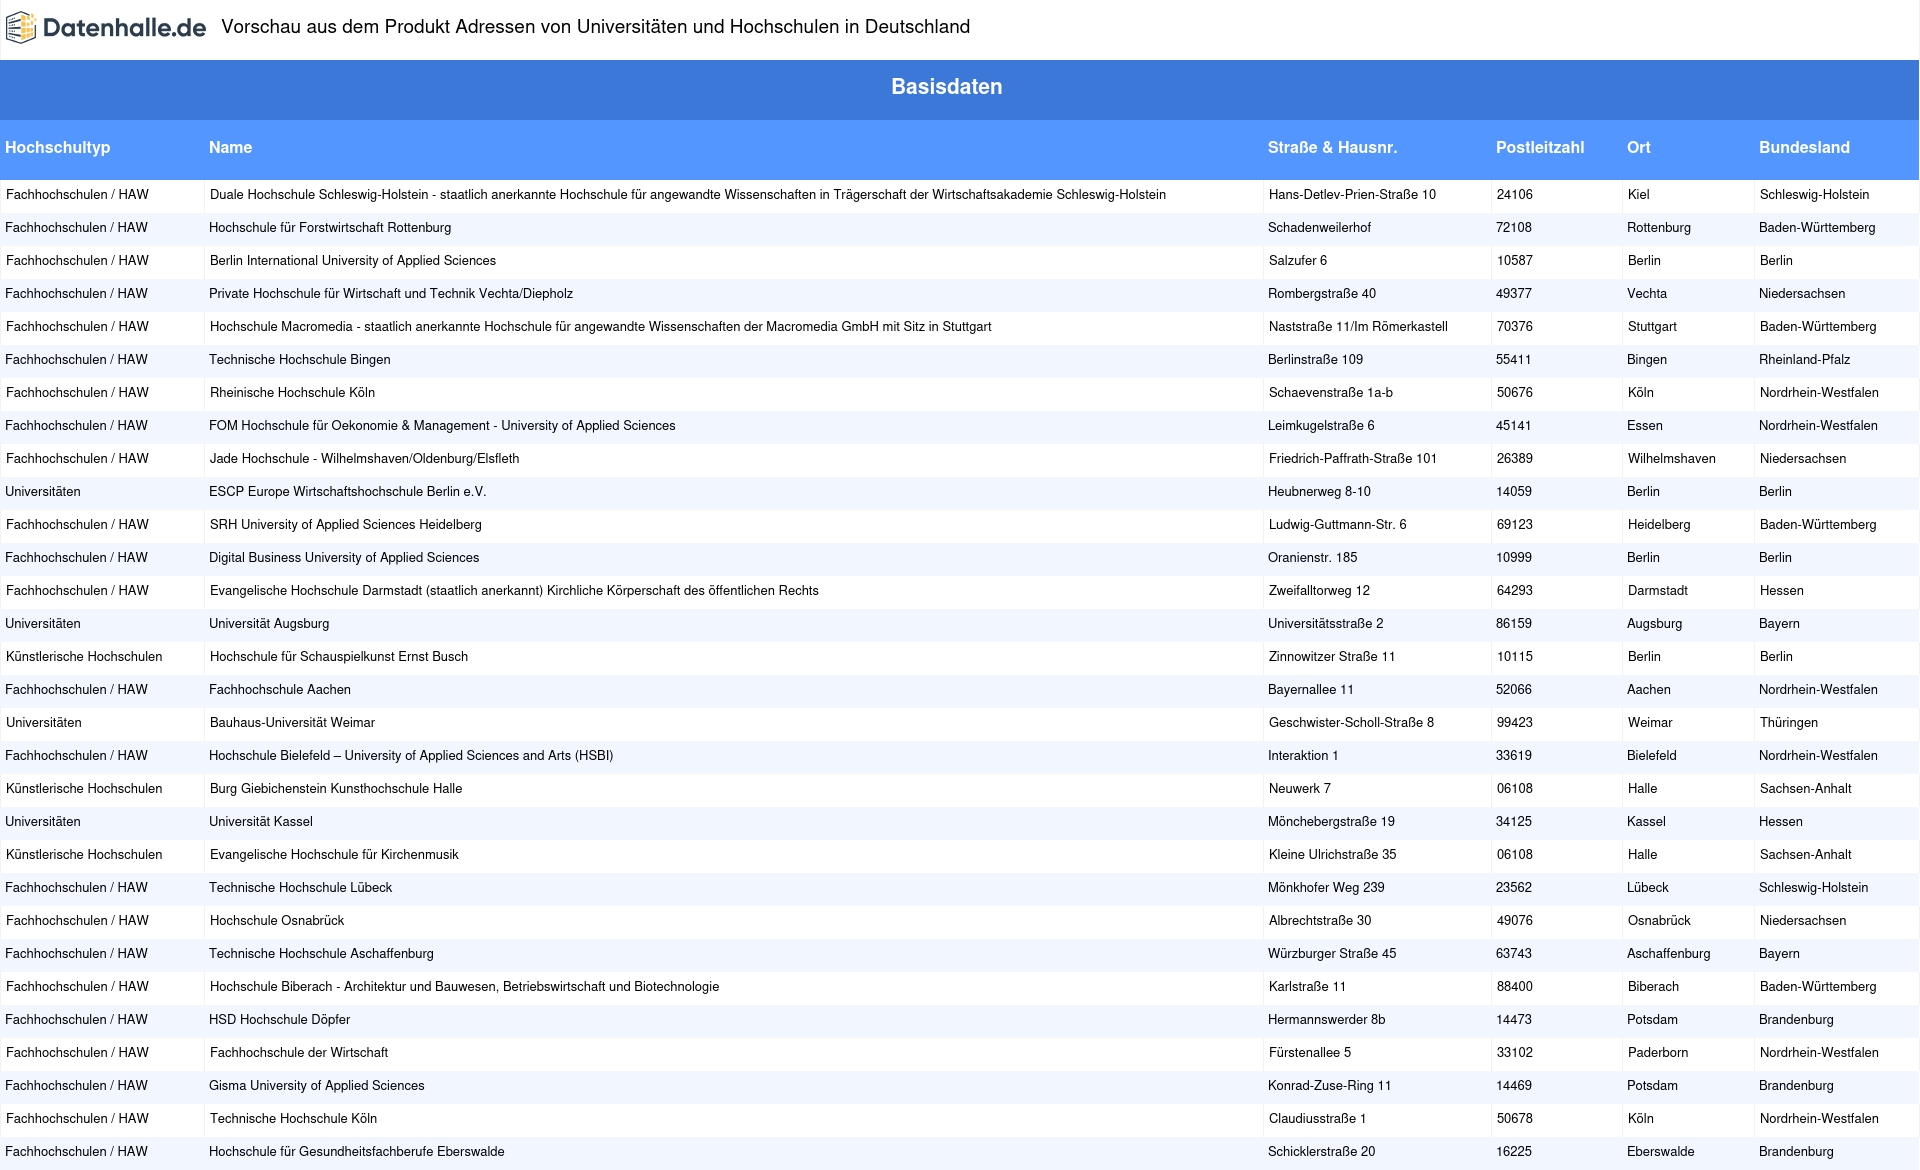Click postal code 99423

[x=1514, y=723]
